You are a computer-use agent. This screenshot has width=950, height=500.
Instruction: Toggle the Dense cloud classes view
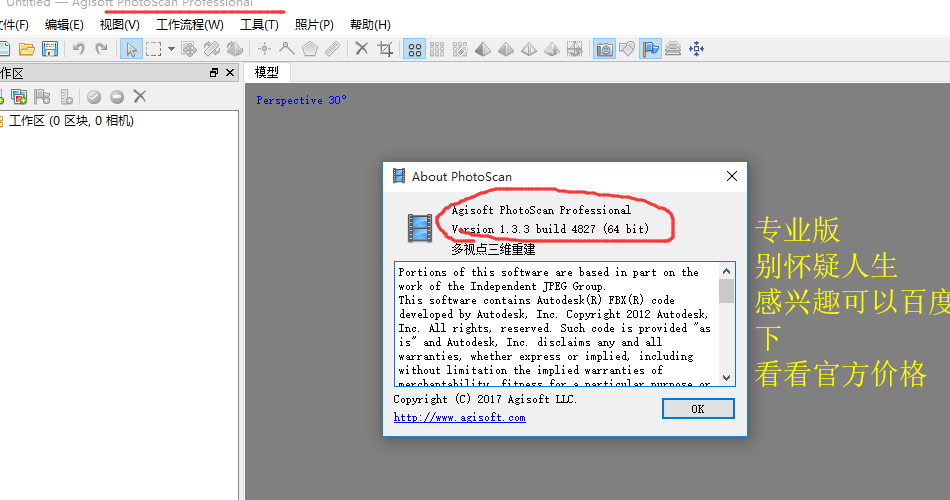coord(460,49)
